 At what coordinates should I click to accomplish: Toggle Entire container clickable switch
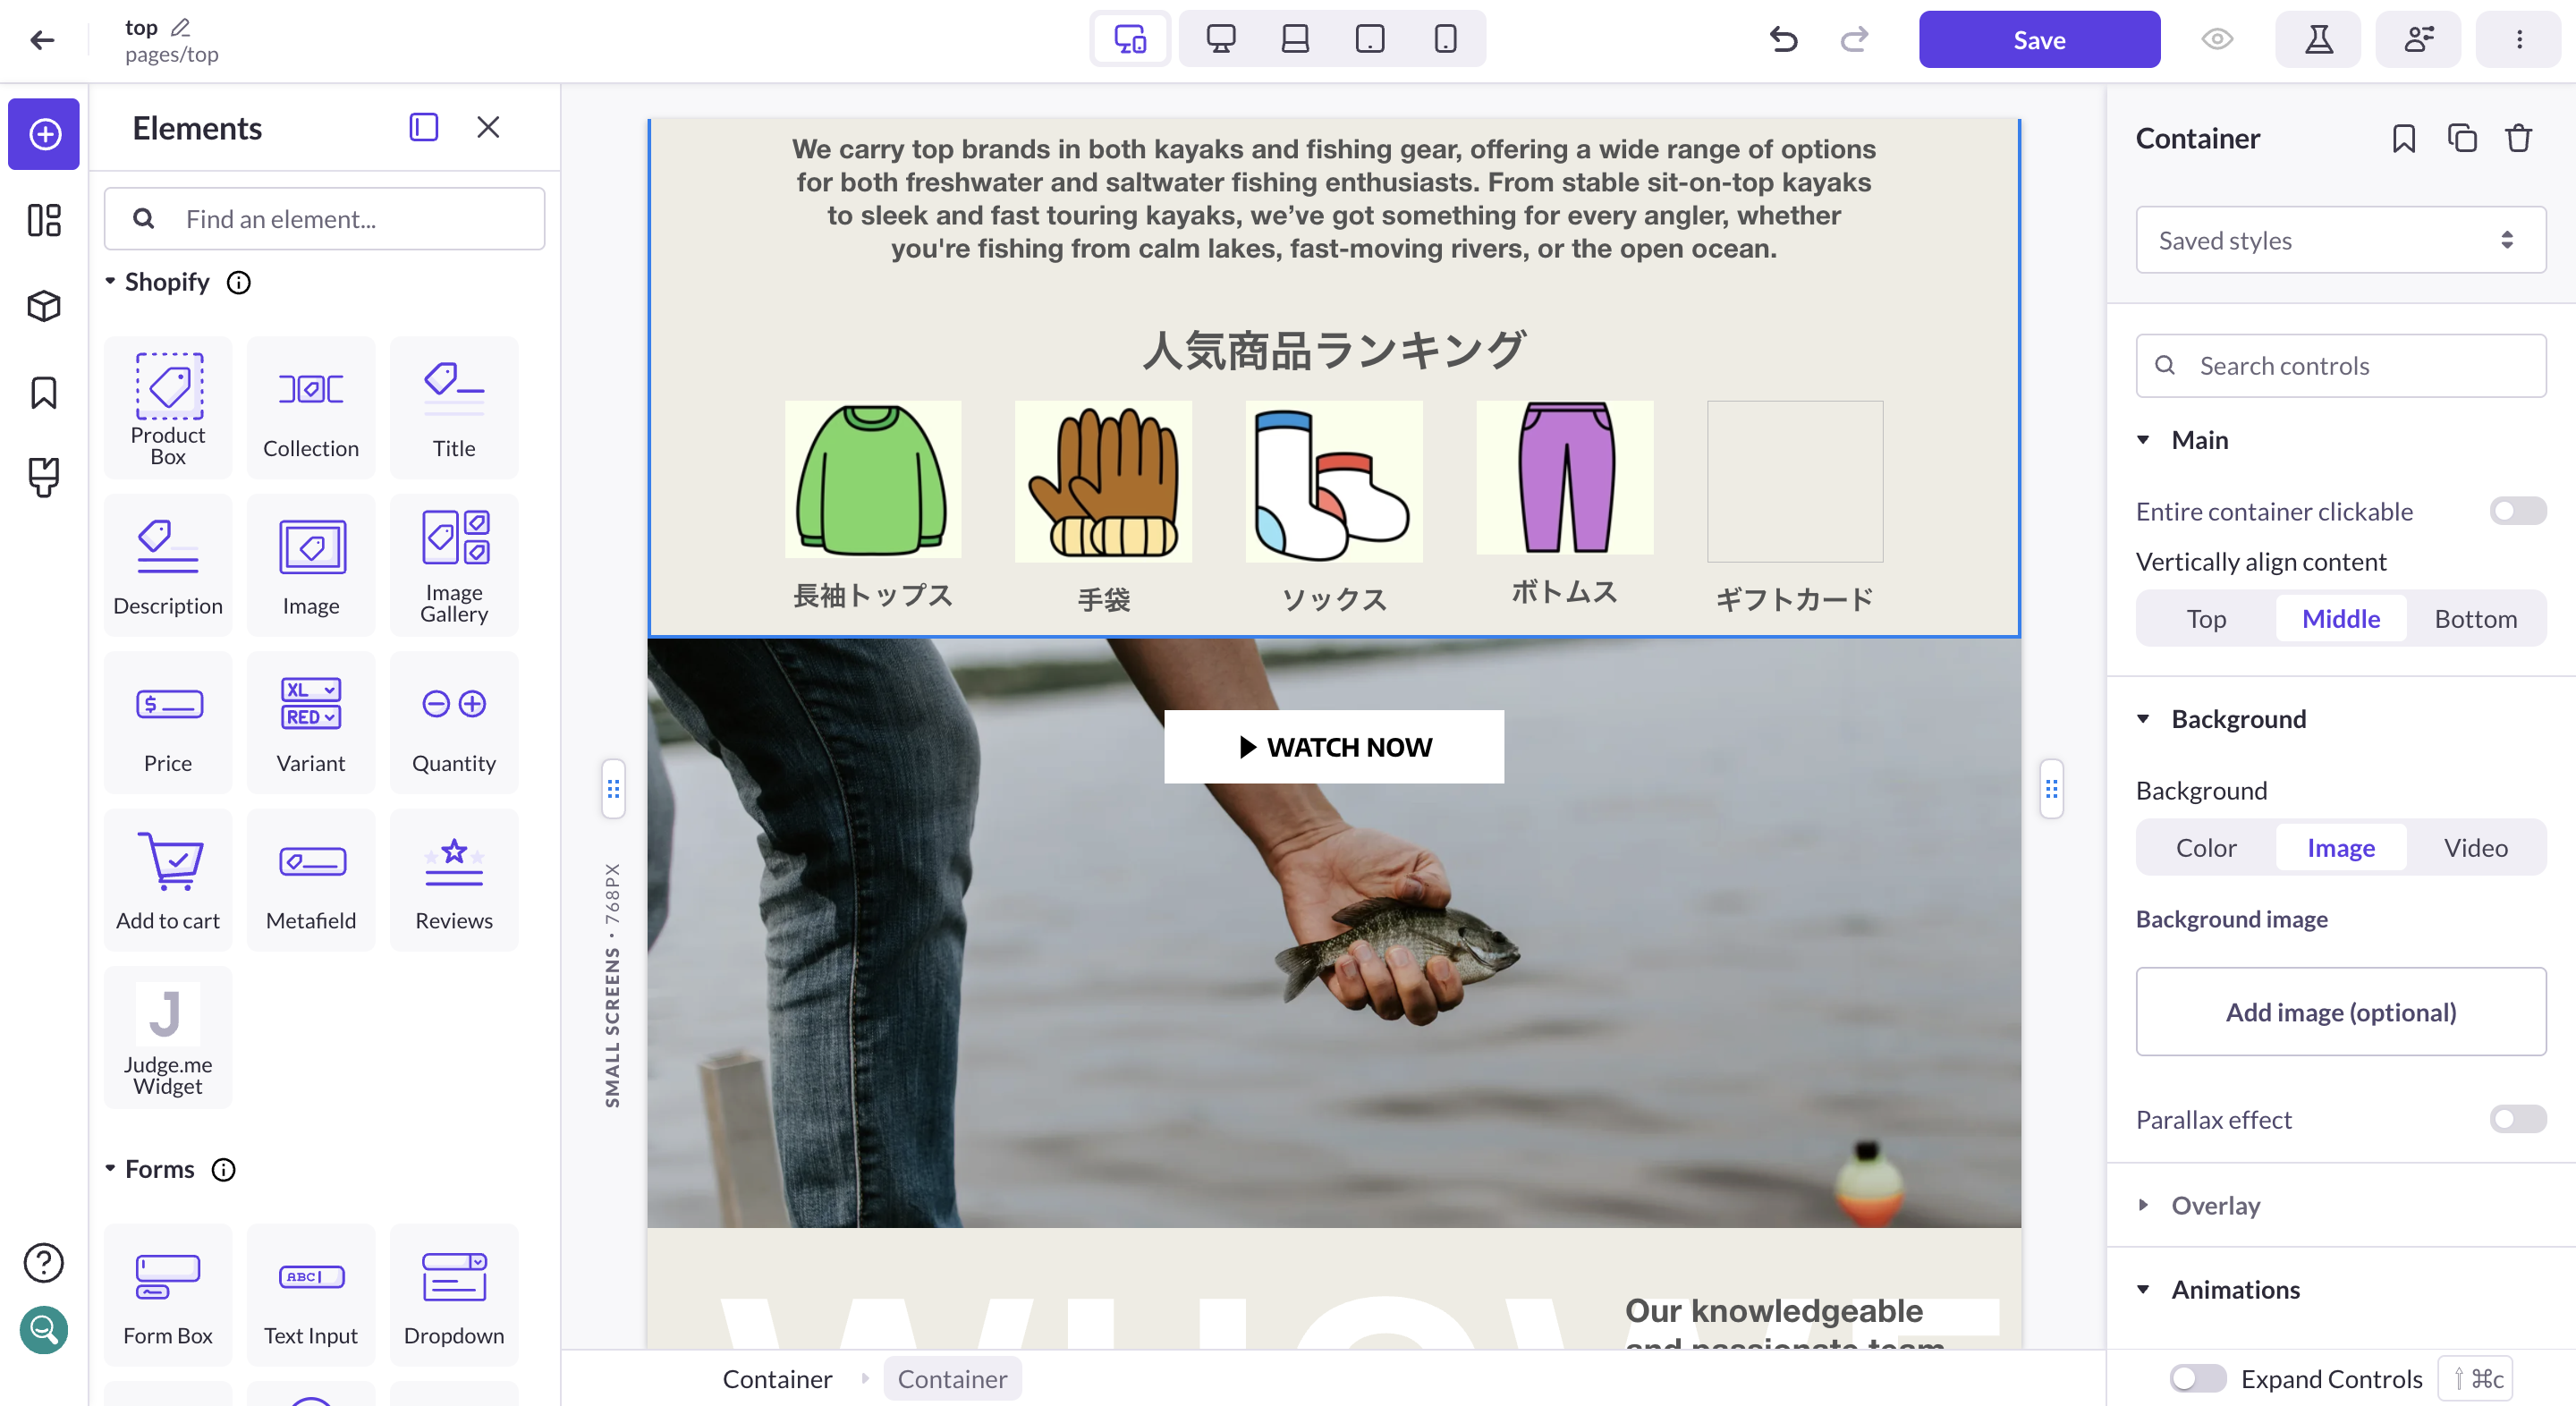(2517, 511)
